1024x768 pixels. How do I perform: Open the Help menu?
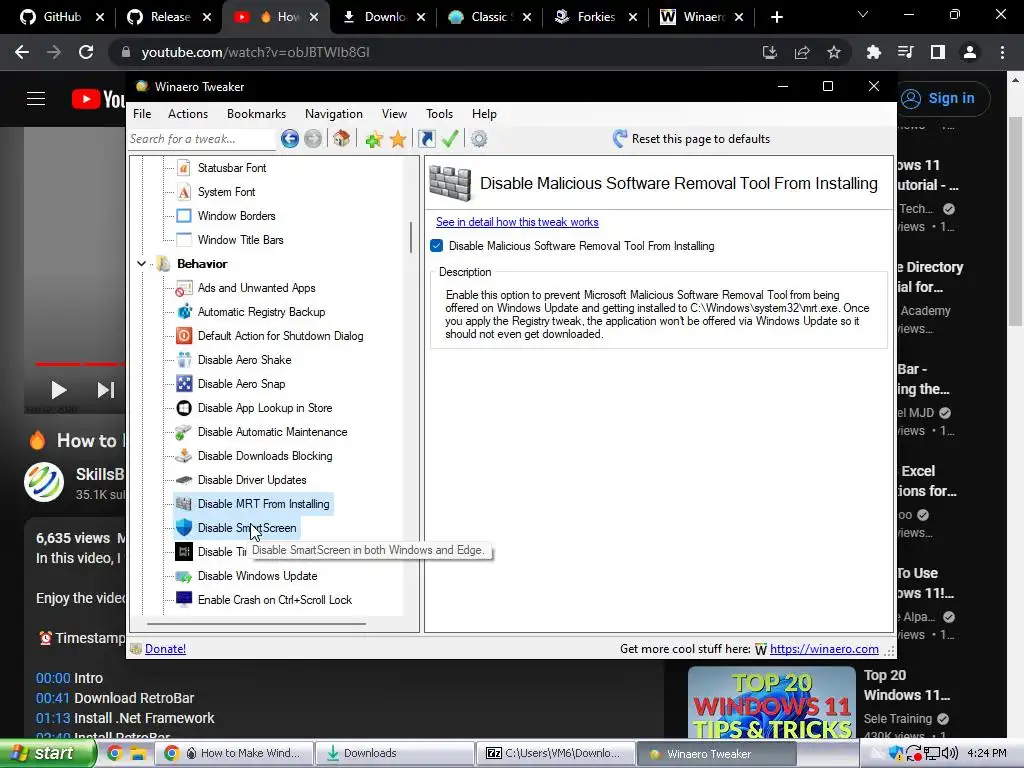pos(484,114)
